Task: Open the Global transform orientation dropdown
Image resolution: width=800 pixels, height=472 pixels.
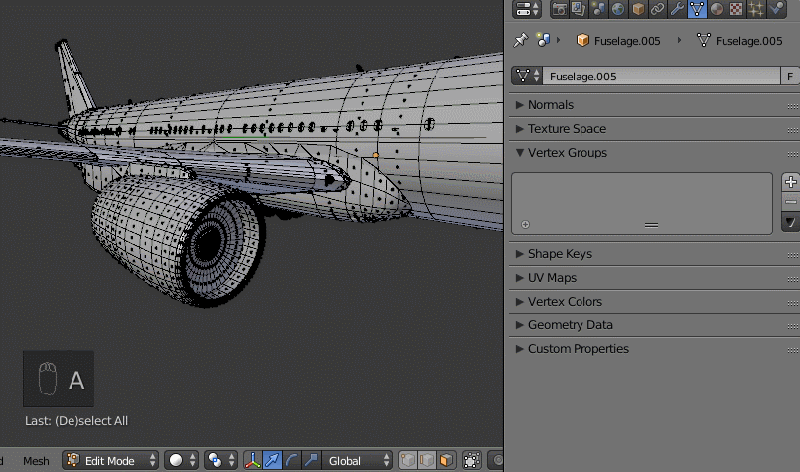Action: (357, 460)
